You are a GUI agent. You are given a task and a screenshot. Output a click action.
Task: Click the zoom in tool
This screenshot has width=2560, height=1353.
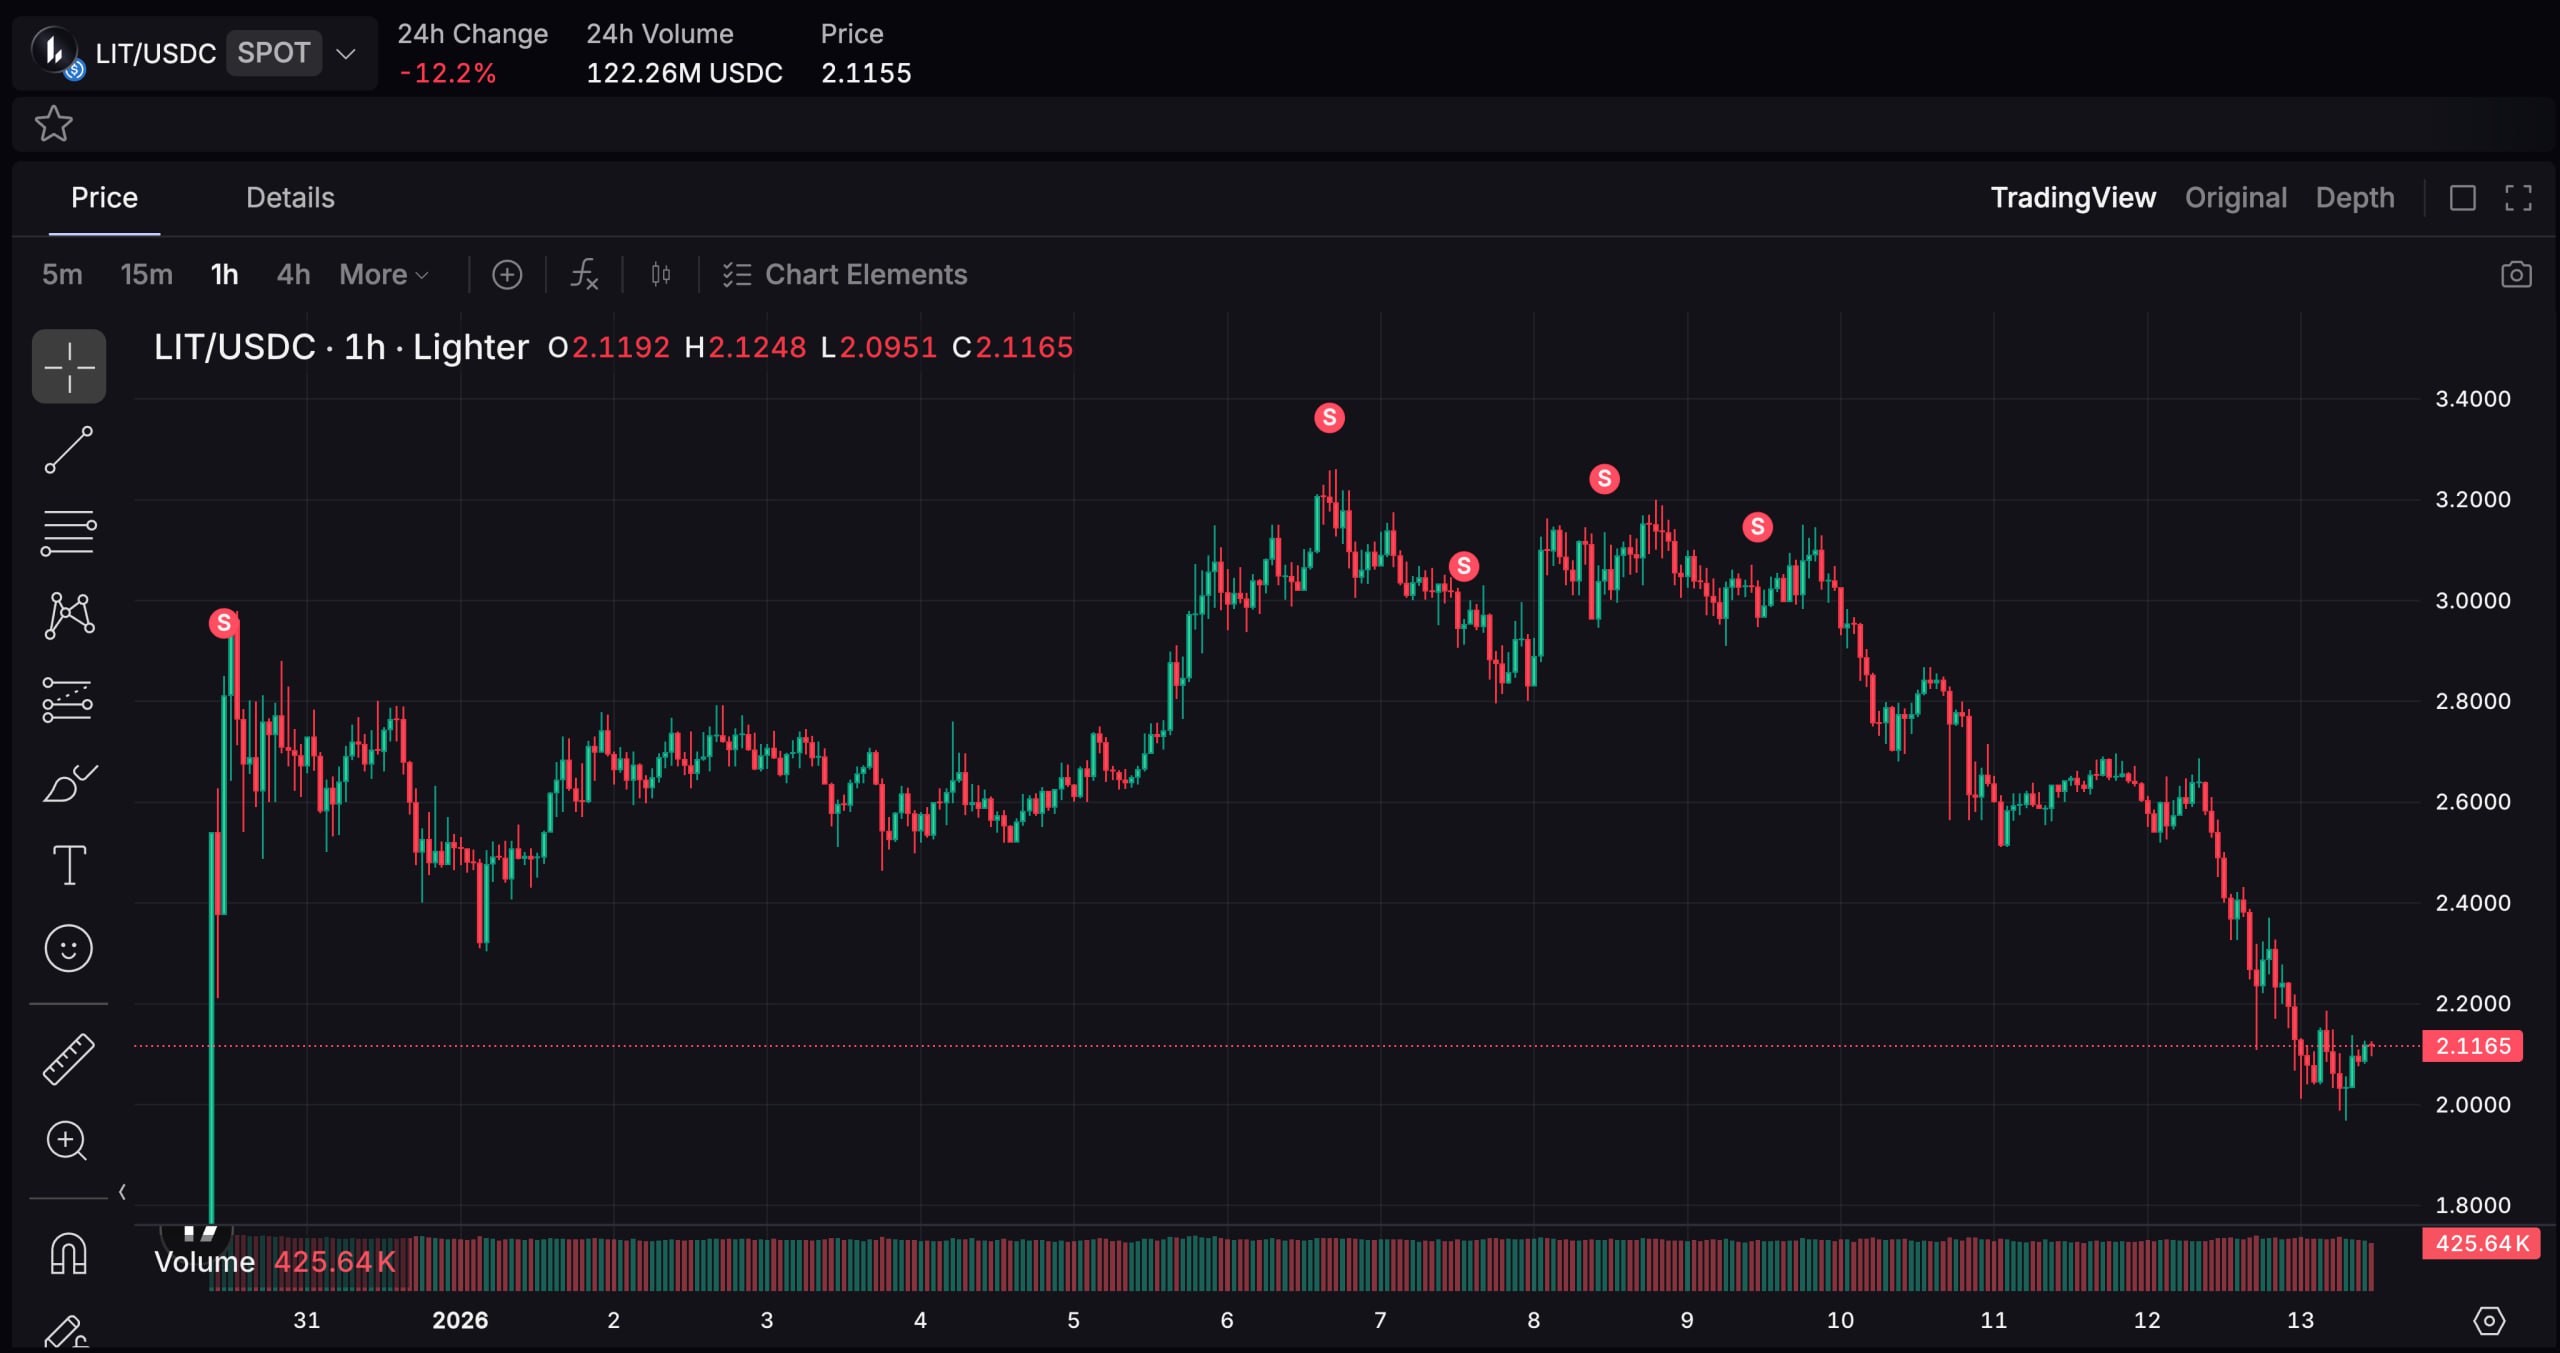pos(68,1140)
